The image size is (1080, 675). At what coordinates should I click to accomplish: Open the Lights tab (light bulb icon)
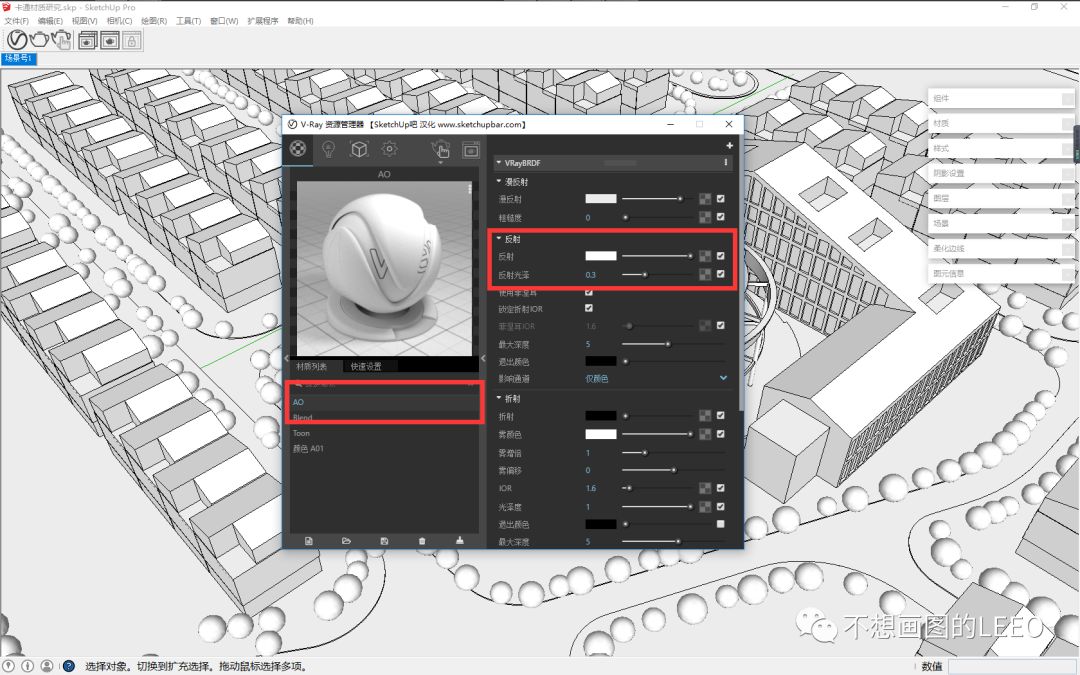[x=327, y=149]
